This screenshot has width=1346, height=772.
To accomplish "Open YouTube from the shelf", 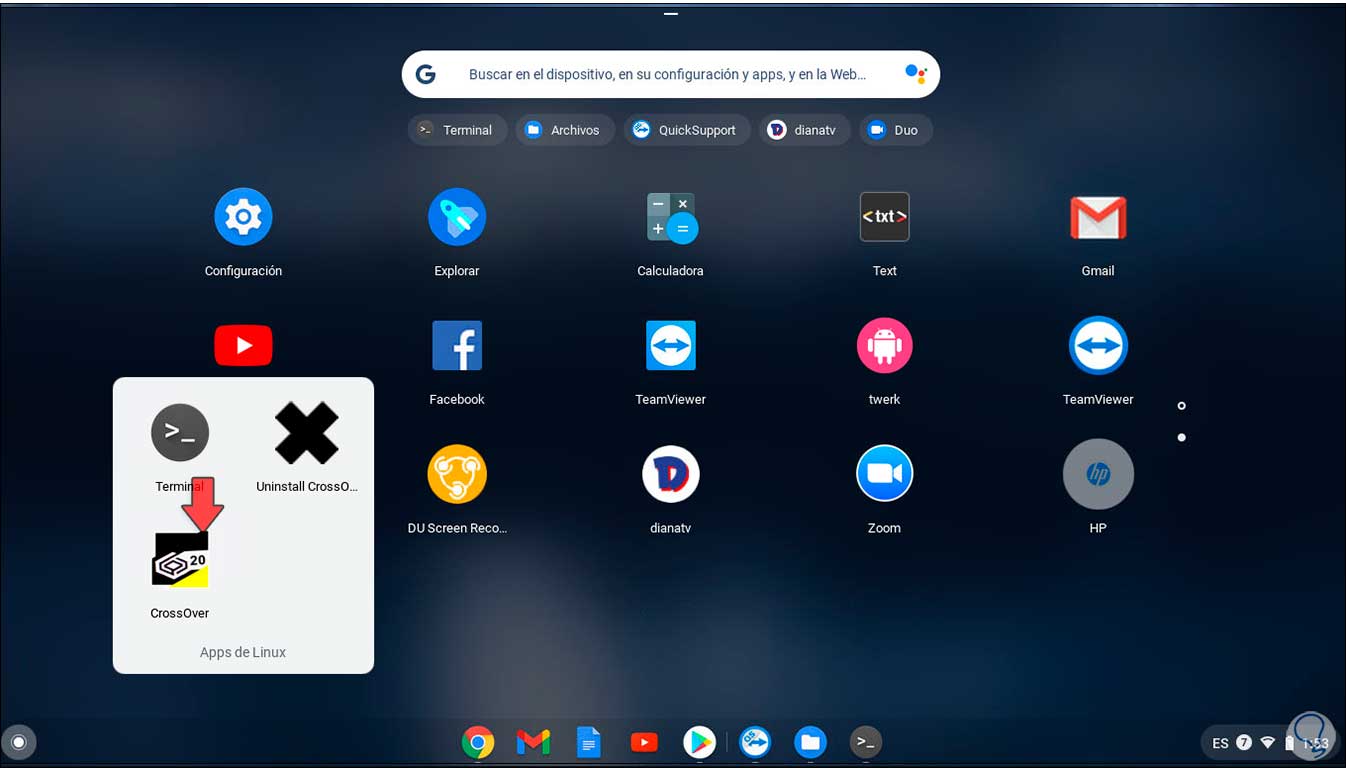I will click(x=644, y=742).
